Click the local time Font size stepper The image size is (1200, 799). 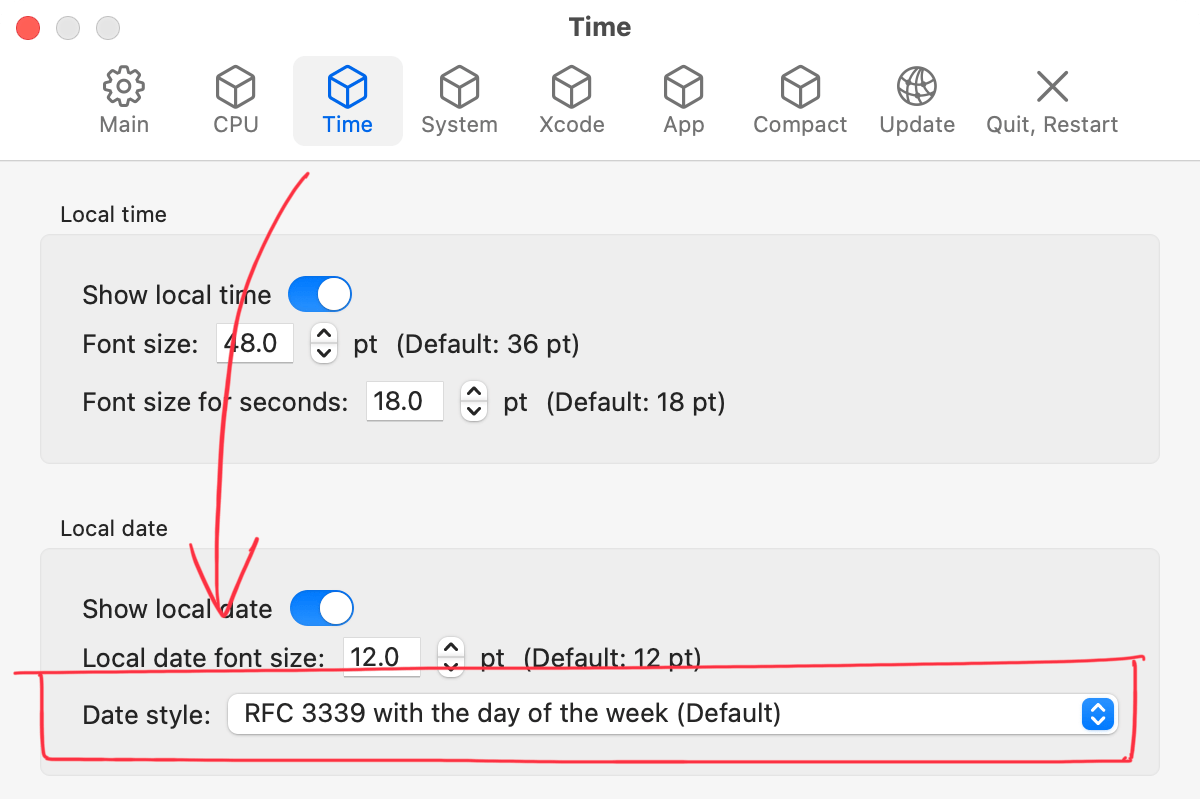click(324, 343)
